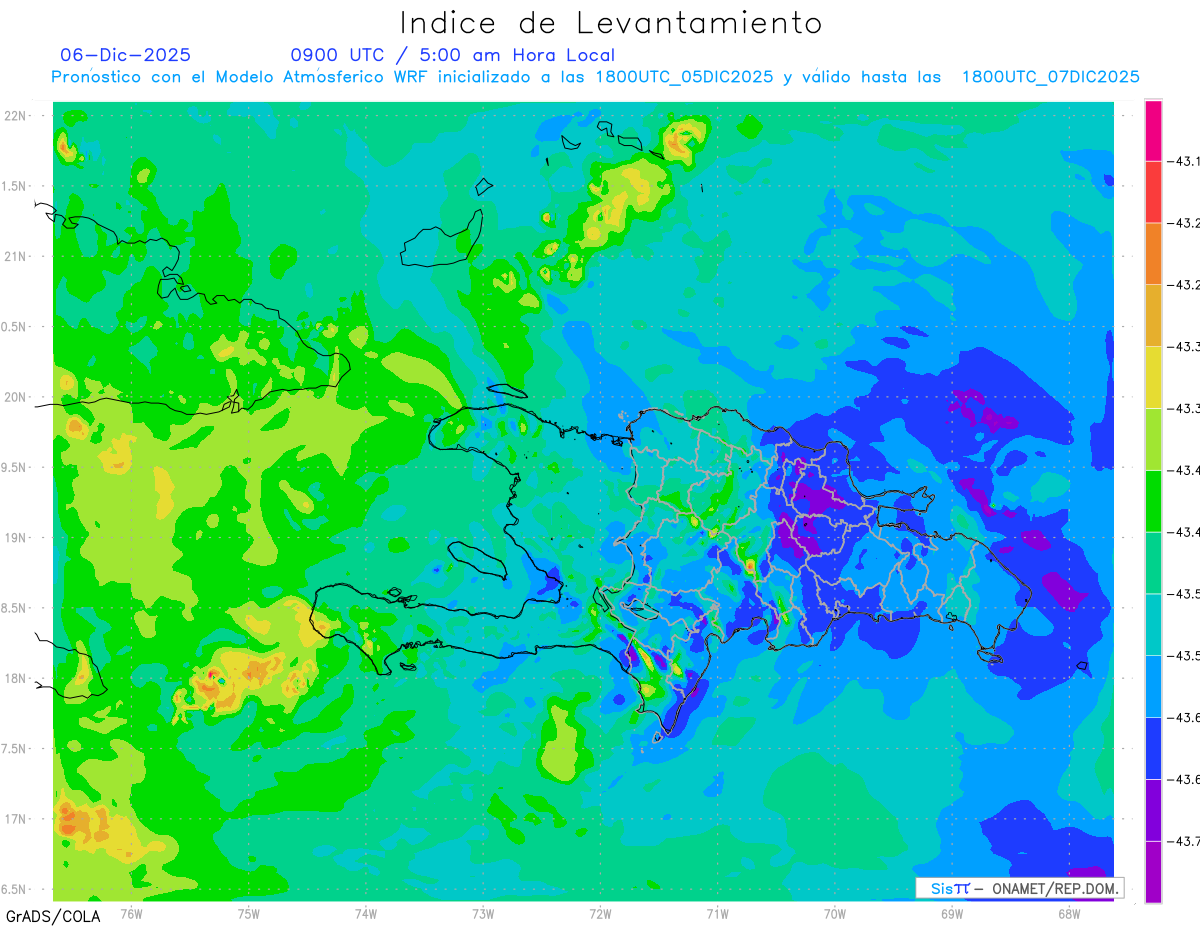Image resolution: width=1200 pixels, height=927 pixels.
Task: Pick the orange swatch in the legend
Action: tap(1153, 254)
